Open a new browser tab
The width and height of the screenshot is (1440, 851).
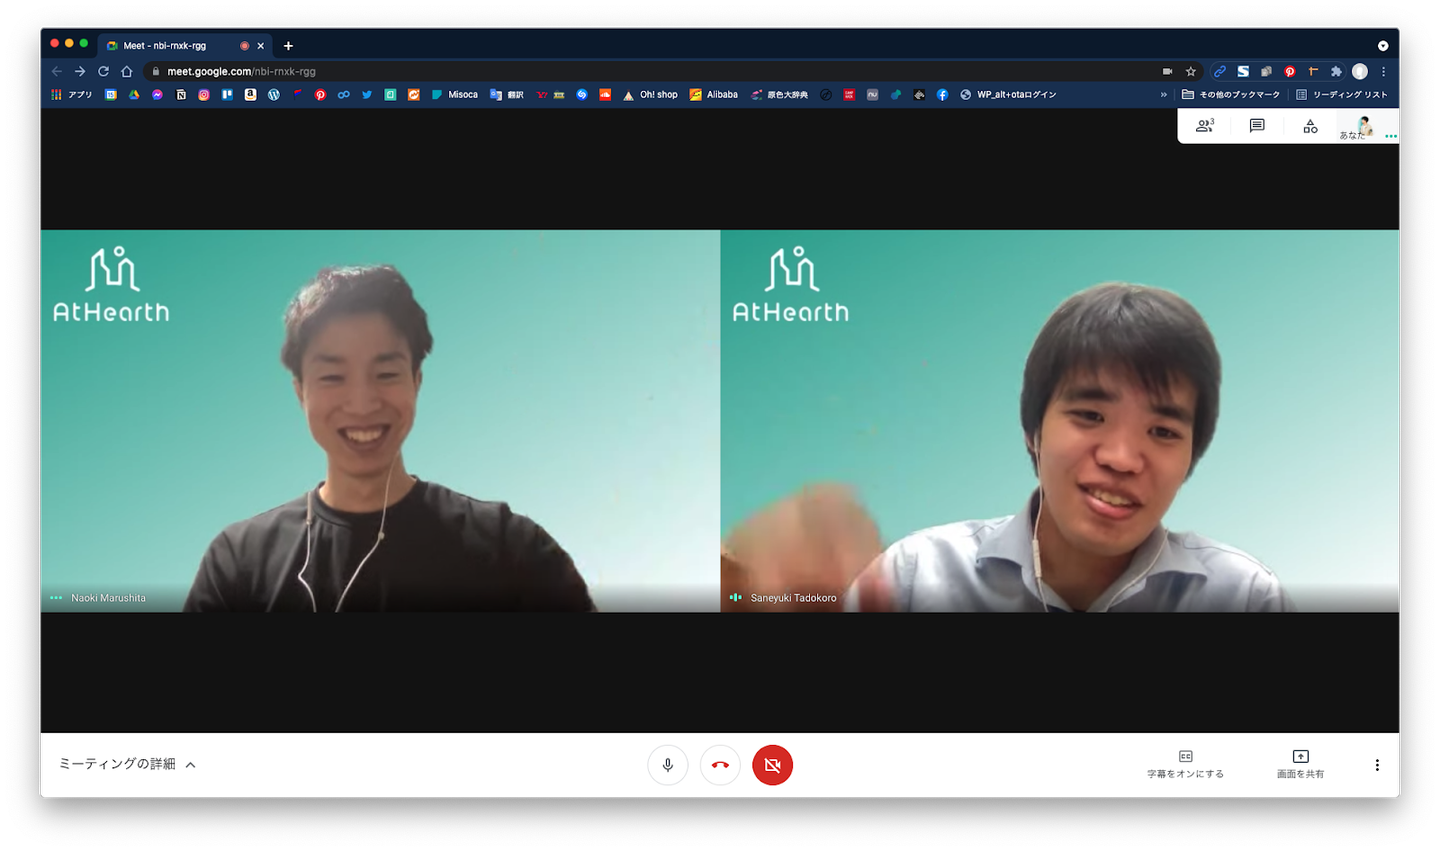288,46
